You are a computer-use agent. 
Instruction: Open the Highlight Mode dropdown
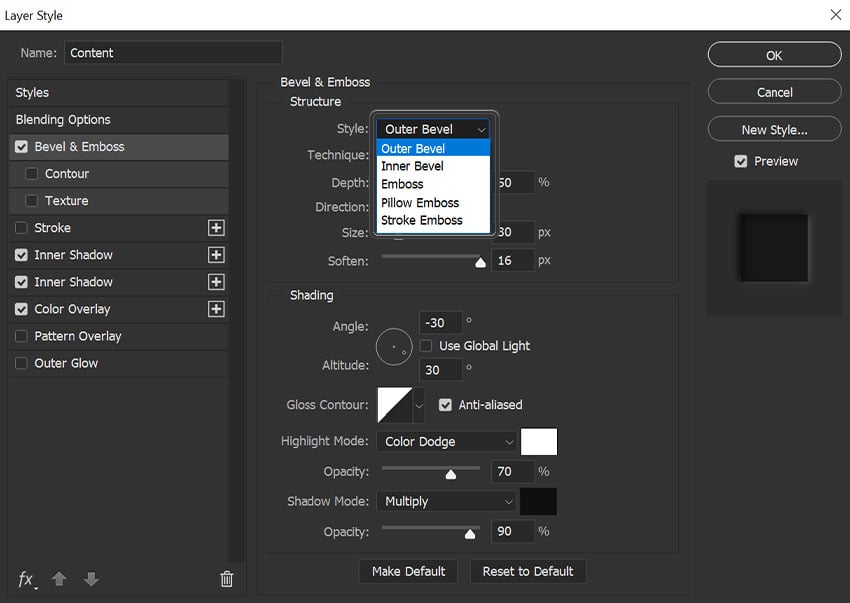446,441
